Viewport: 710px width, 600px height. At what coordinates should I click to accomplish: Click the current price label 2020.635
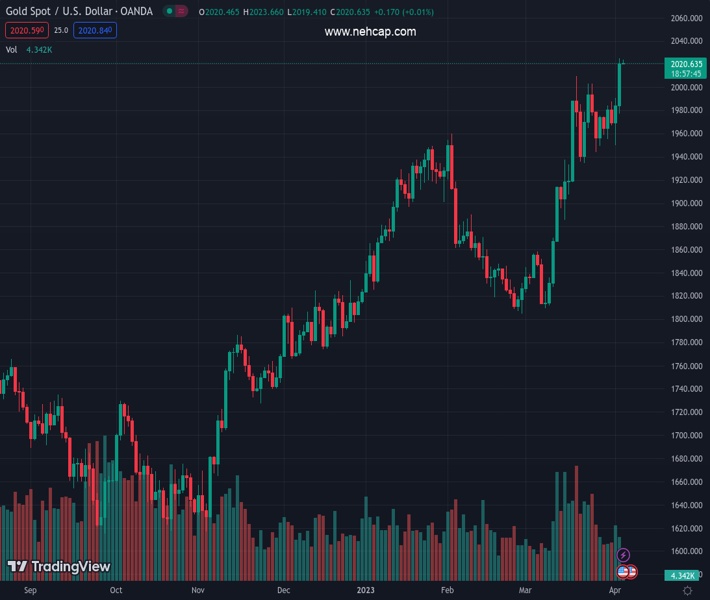(x=685, y=64)
